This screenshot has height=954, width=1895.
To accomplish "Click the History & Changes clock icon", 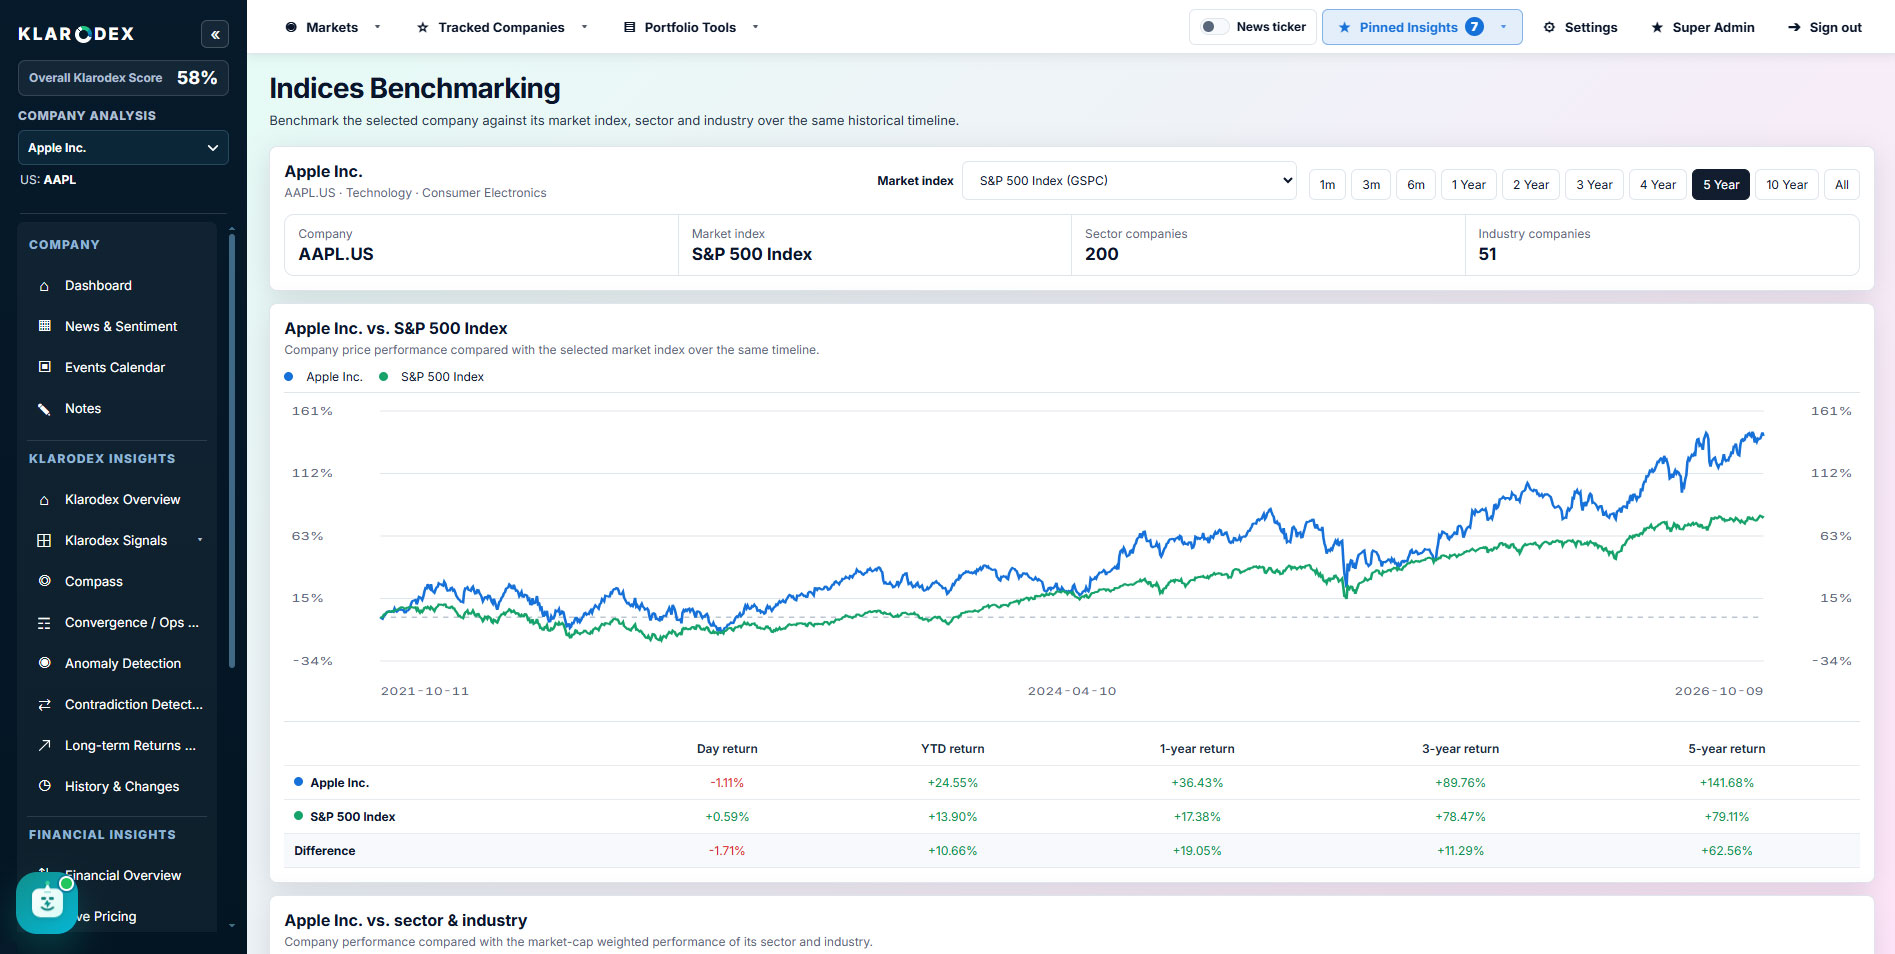I will click(x=44, y=786).
